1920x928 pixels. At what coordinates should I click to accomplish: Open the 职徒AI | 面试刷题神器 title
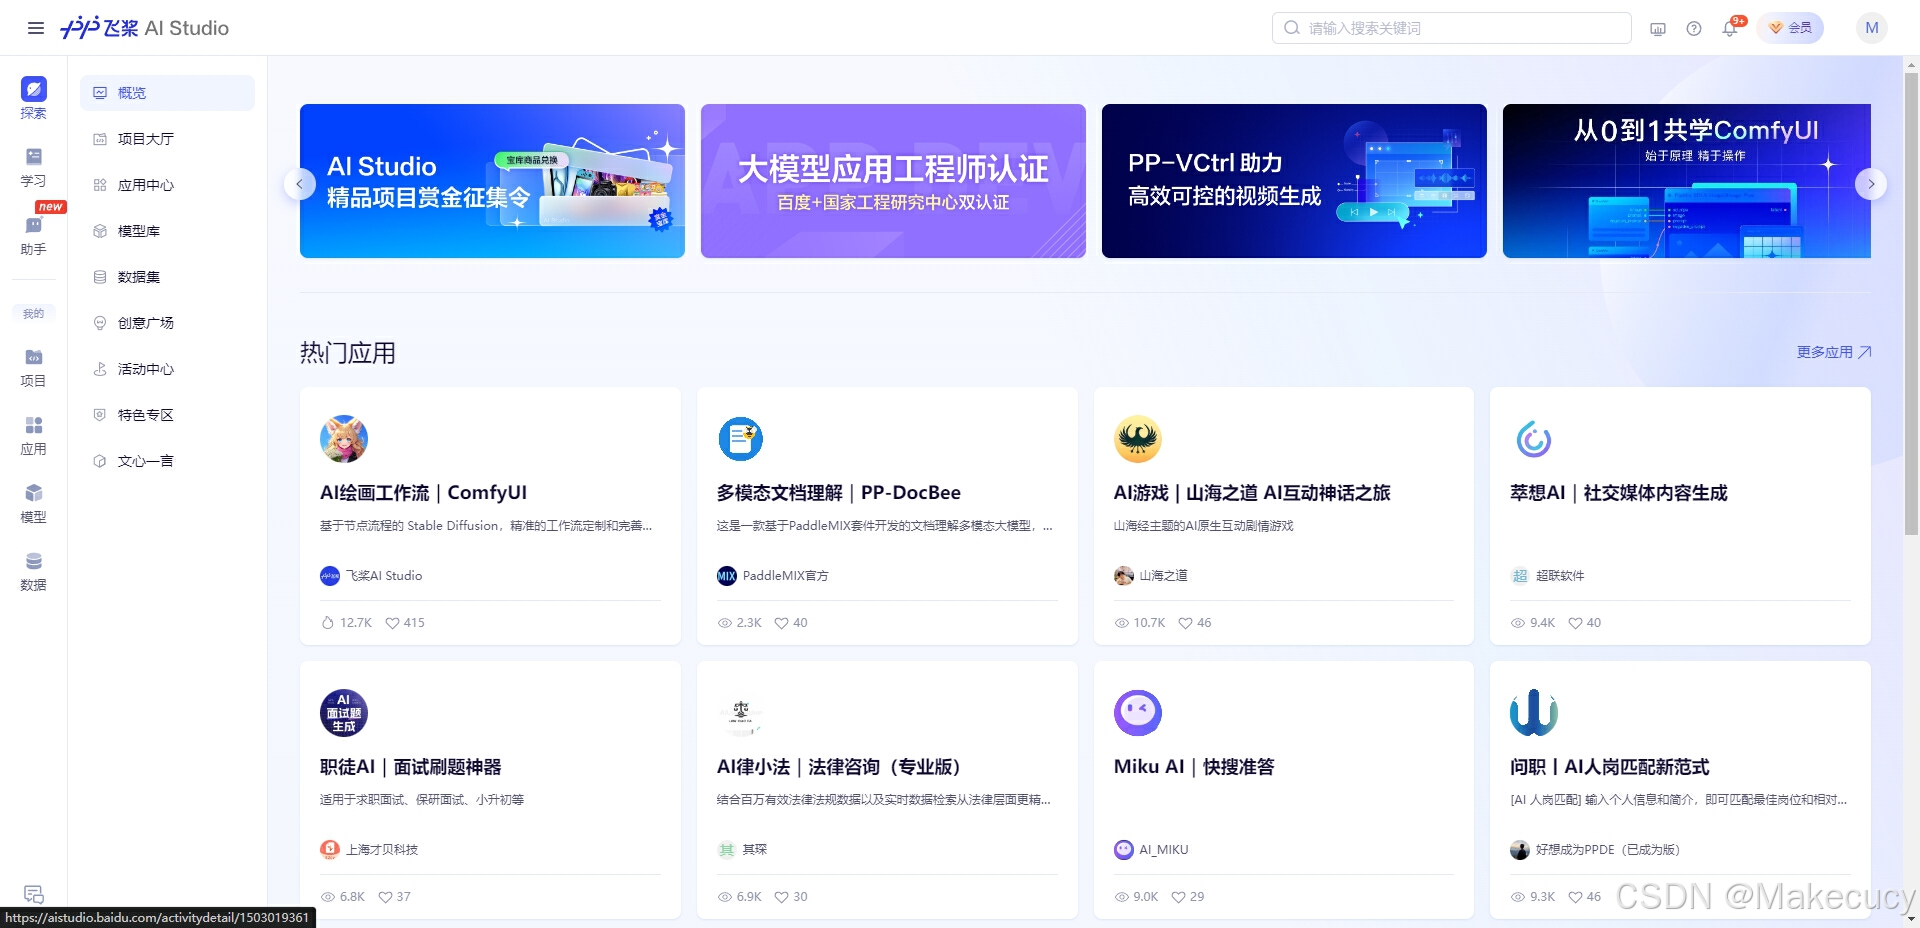[x=411, y=767]
